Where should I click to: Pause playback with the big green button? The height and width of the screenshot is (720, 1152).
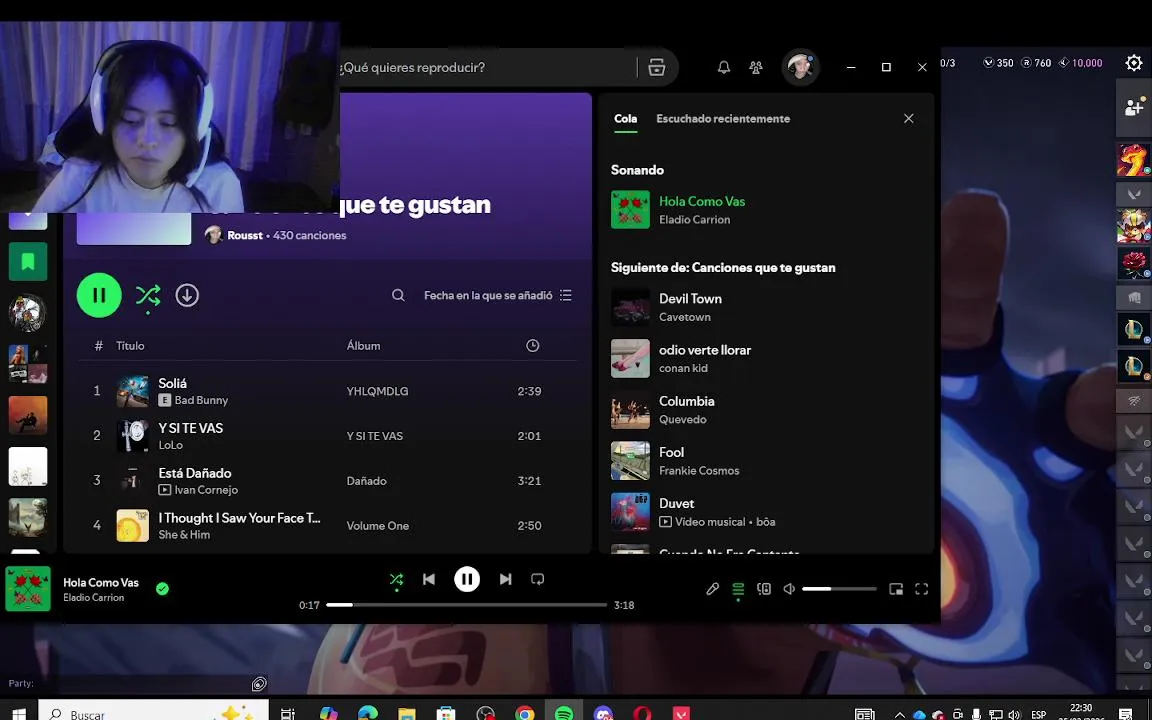99,295
